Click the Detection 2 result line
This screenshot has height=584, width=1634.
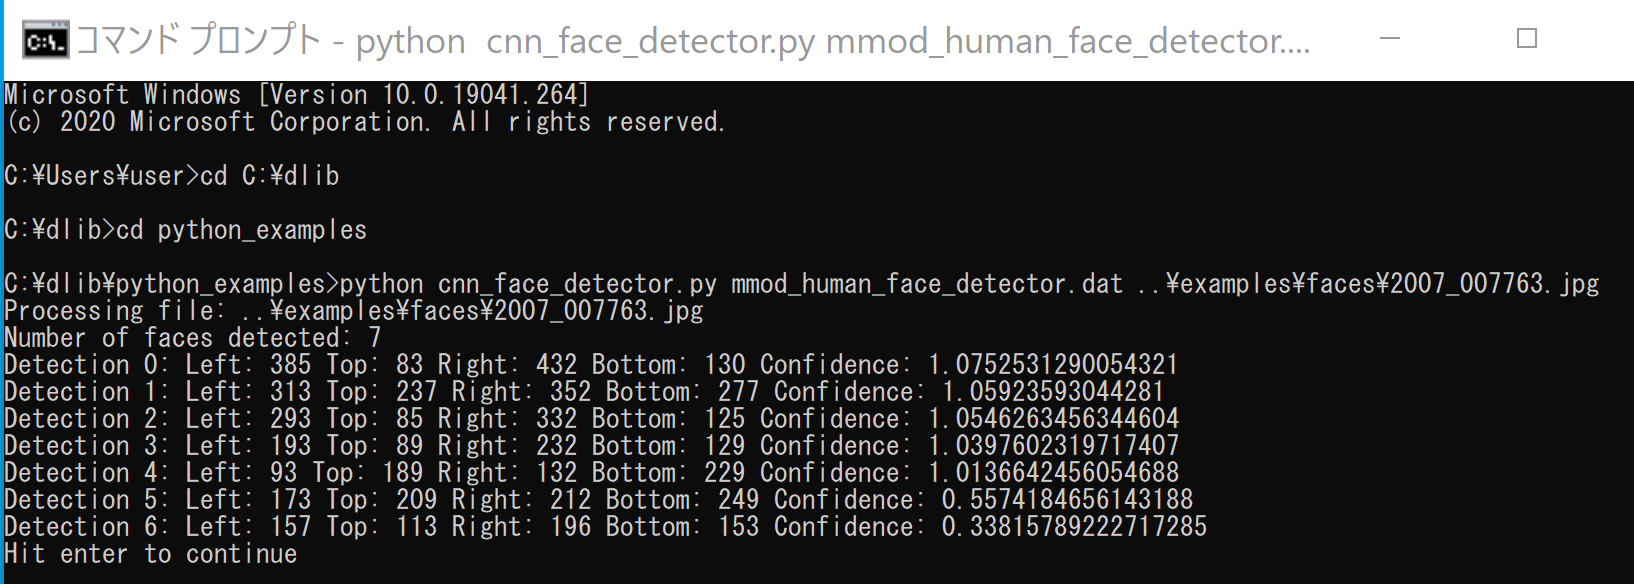point(591,419)
